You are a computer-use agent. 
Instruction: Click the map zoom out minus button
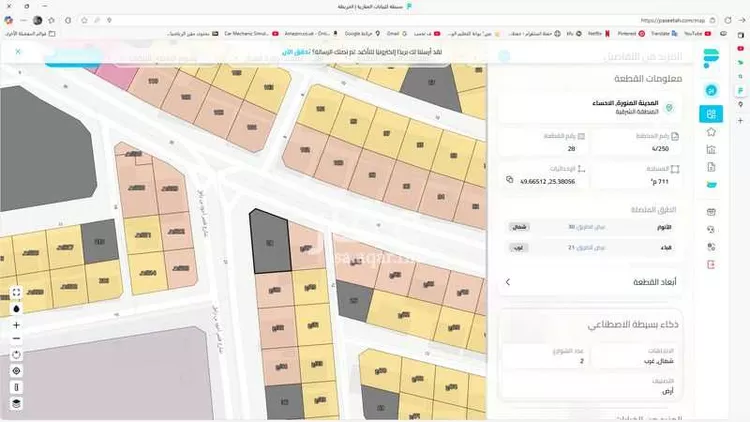pos(16,340)
